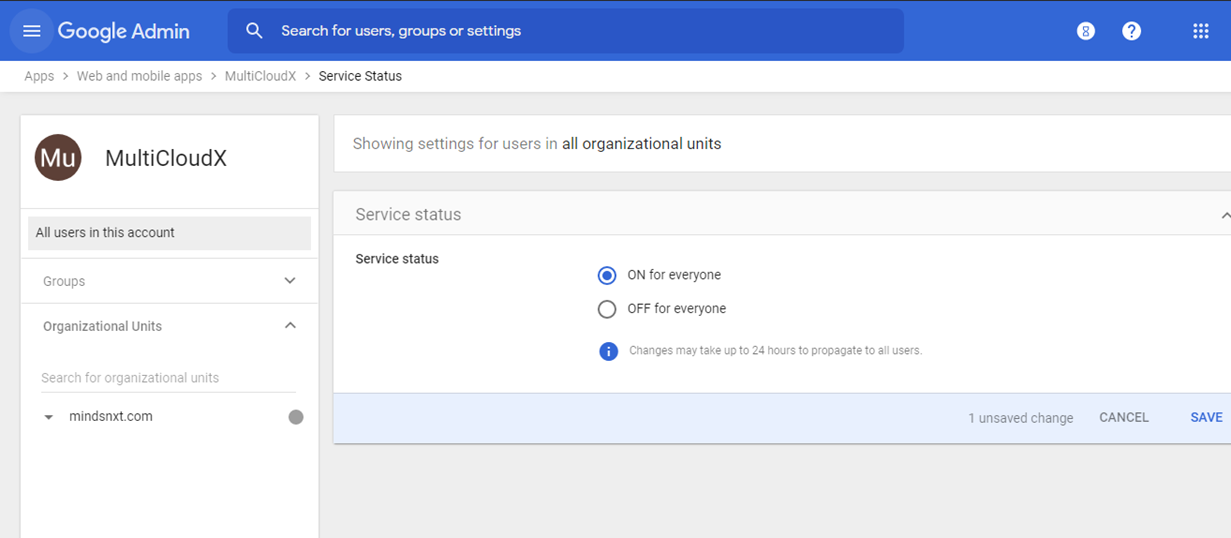Select ON for everyone
This screenshot has width=1231, height=538.
[607, 275]
